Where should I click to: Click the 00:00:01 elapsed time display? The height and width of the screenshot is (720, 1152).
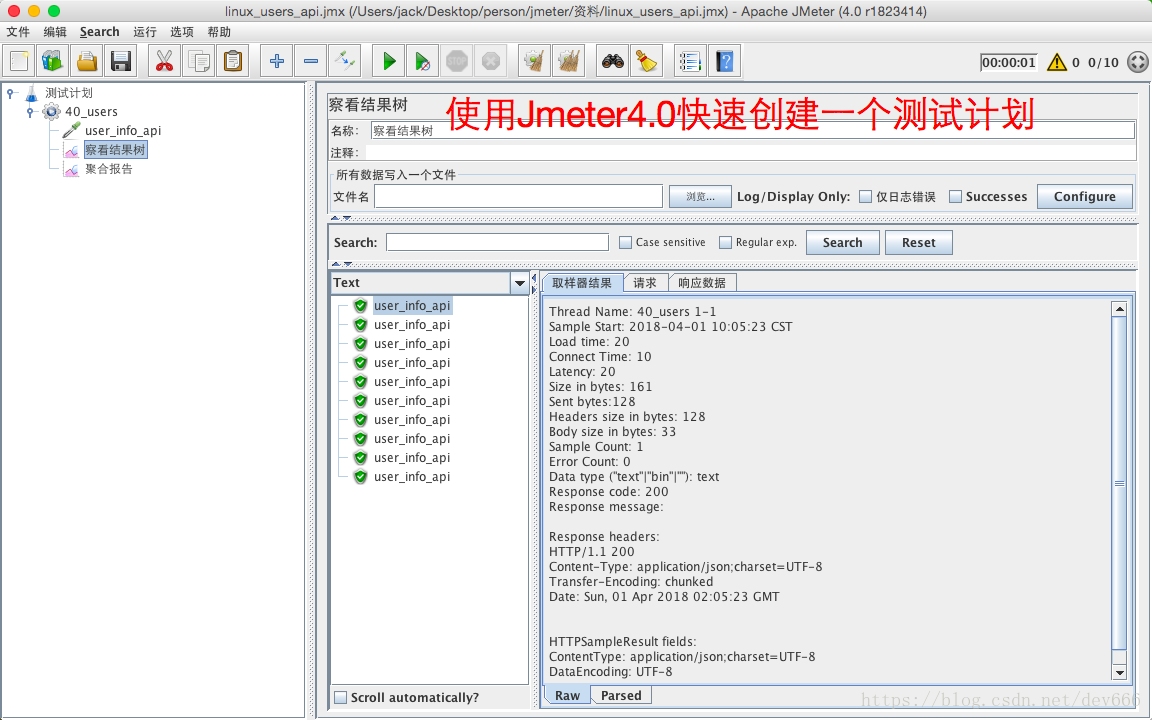(1009, 62)
